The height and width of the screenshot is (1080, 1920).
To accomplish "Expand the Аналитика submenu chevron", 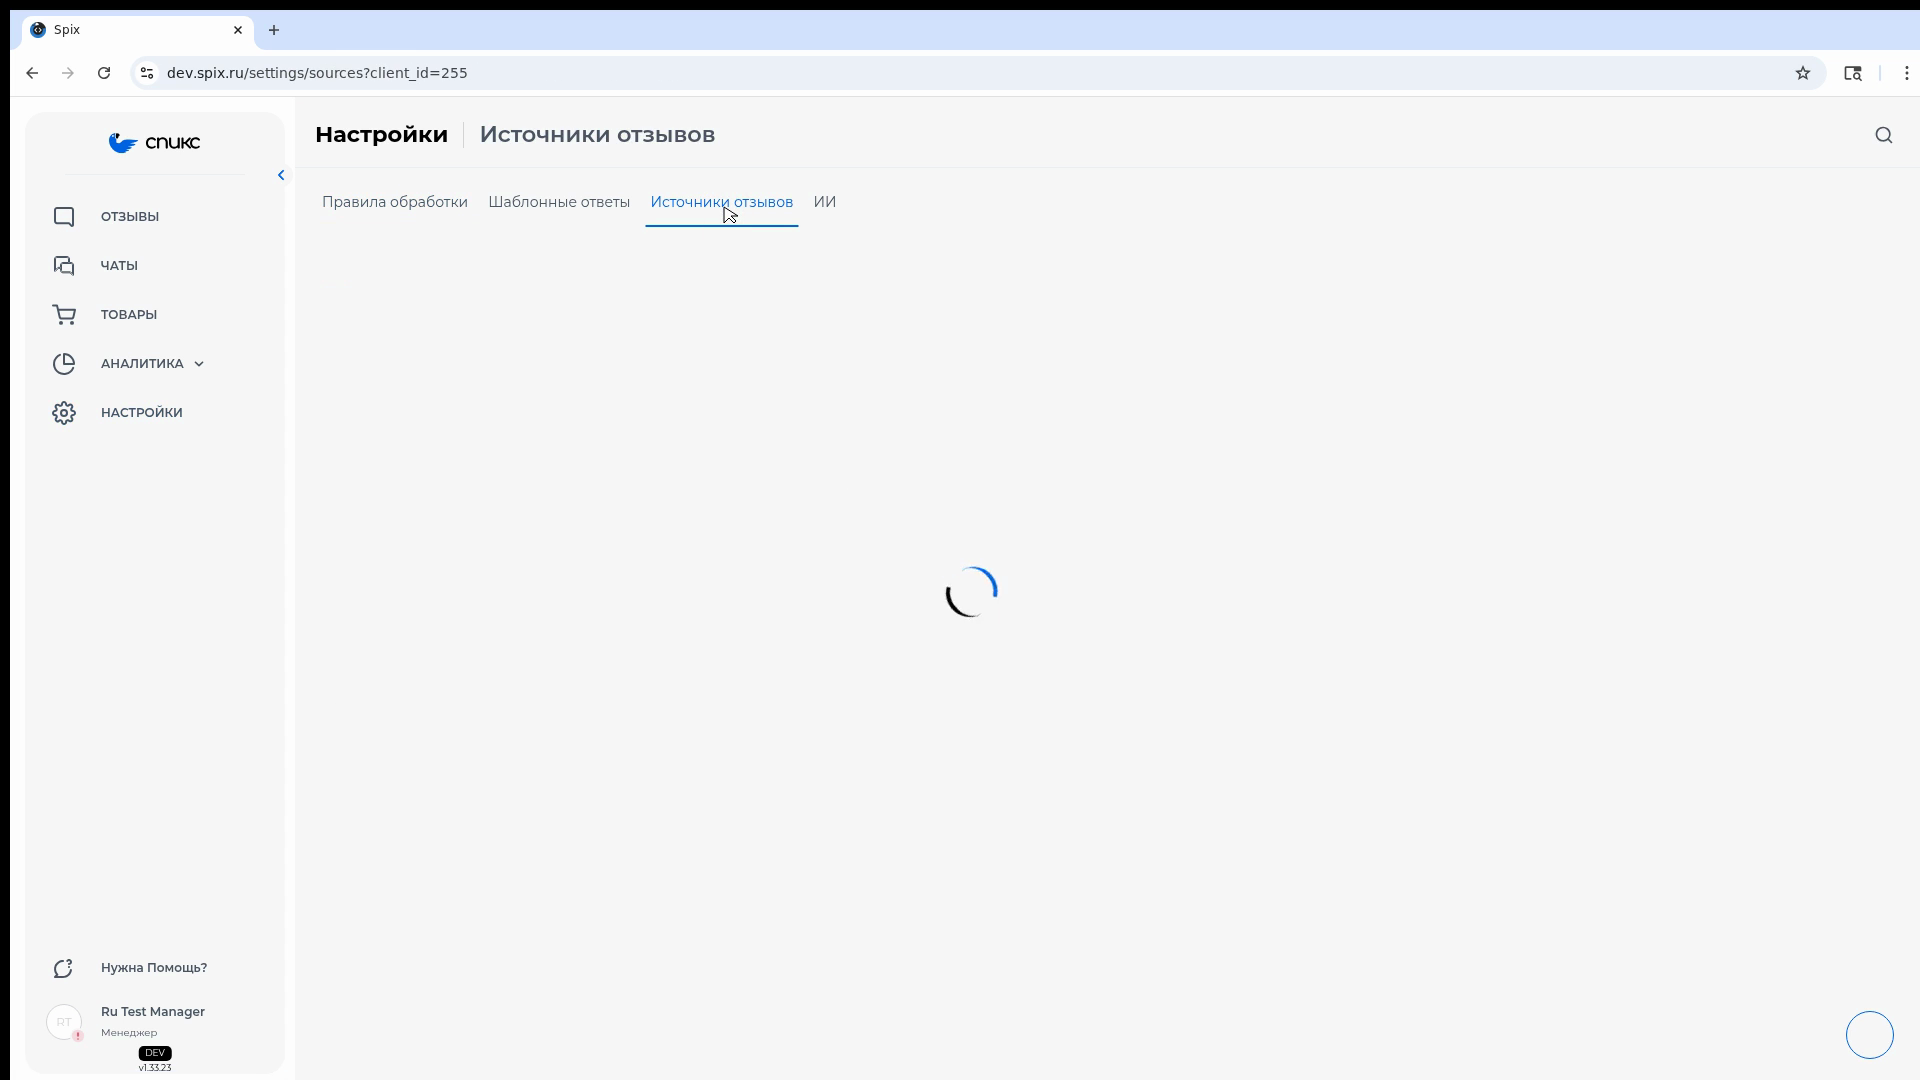I will 199,364.
